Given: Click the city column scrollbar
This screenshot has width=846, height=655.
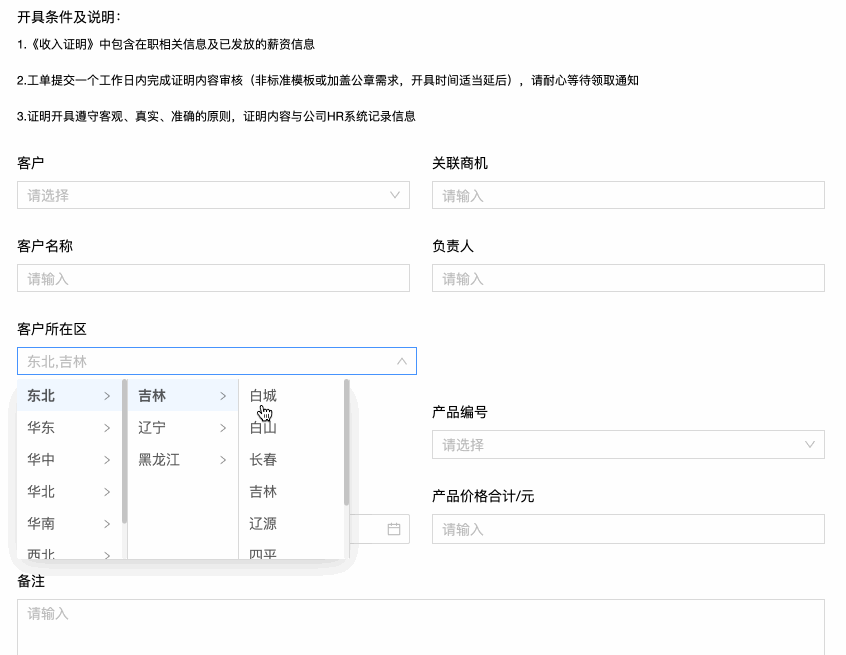Looking at the screenshot, I should [346, 442].
